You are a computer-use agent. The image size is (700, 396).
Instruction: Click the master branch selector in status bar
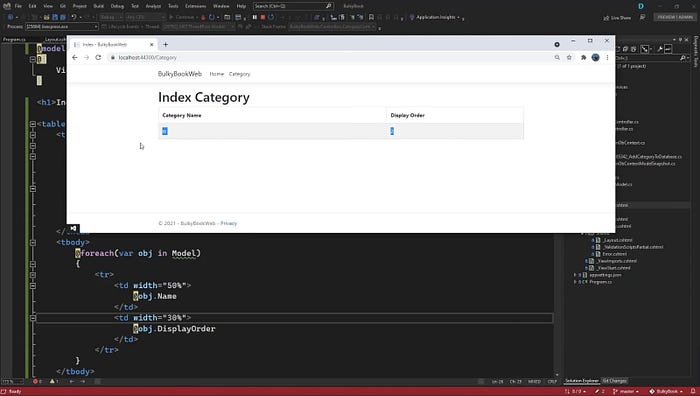coord(627,392)
